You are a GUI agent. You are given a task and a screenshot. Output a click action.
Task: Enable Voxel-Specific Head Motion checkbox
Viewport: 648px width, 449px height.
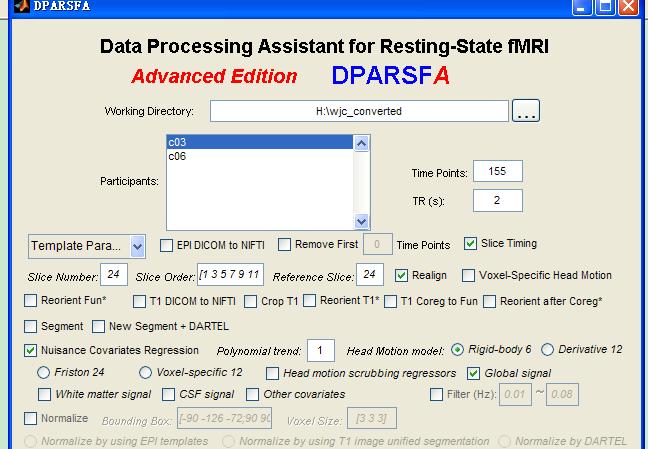(x=468, y=275)
